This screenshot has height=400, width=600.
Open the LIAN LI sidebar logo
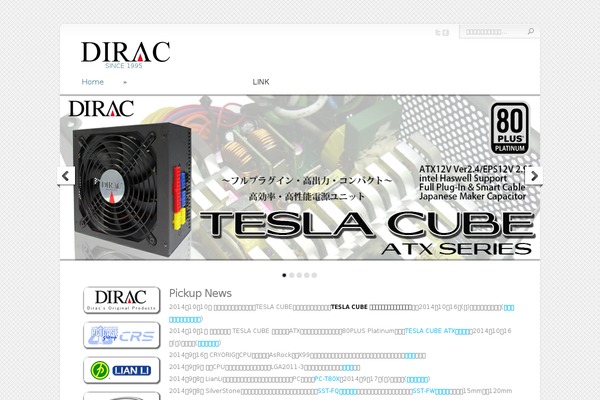click(121, 371)
